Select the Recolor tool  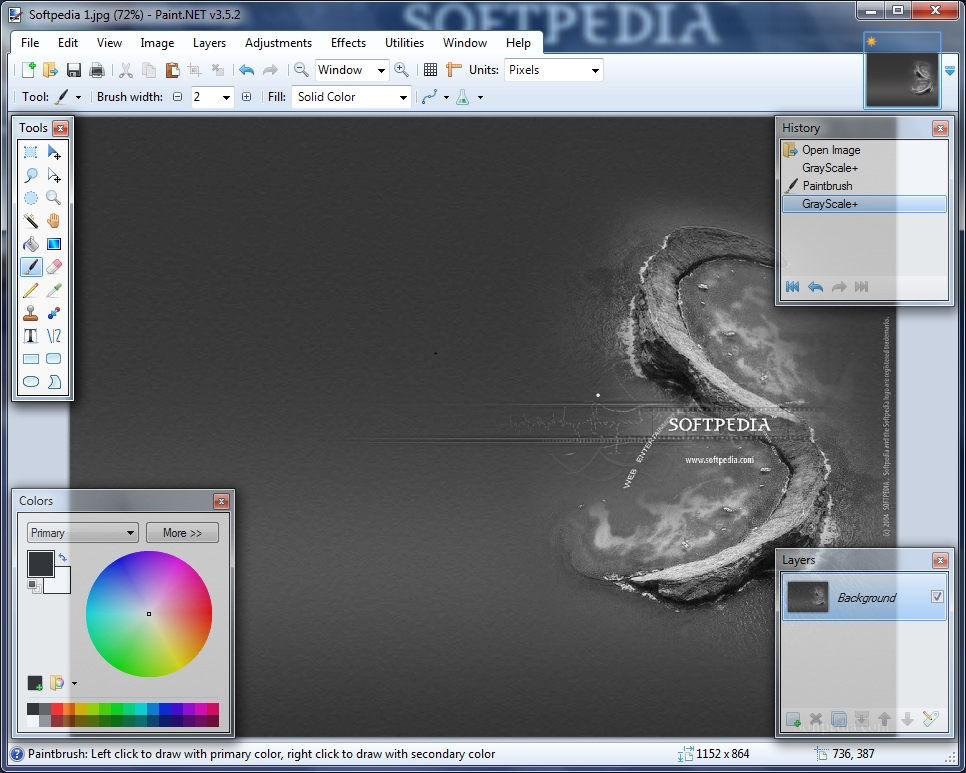pyautogui.click(x=54, y=313)
